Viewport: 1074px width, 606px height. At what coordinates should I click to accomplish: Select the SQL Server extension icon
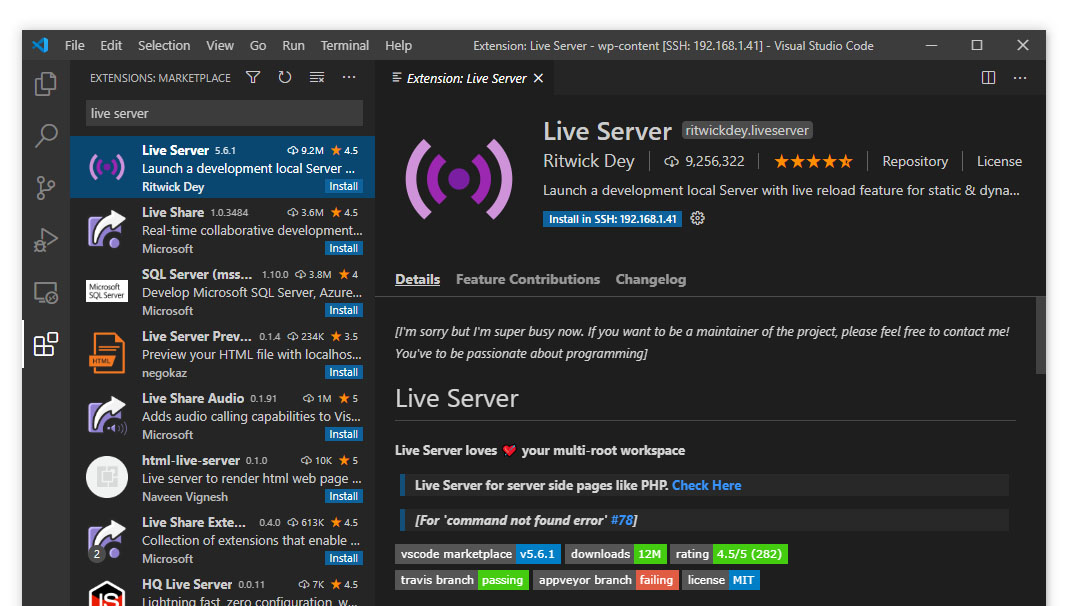pyautogui.click(x=107, y=291)
